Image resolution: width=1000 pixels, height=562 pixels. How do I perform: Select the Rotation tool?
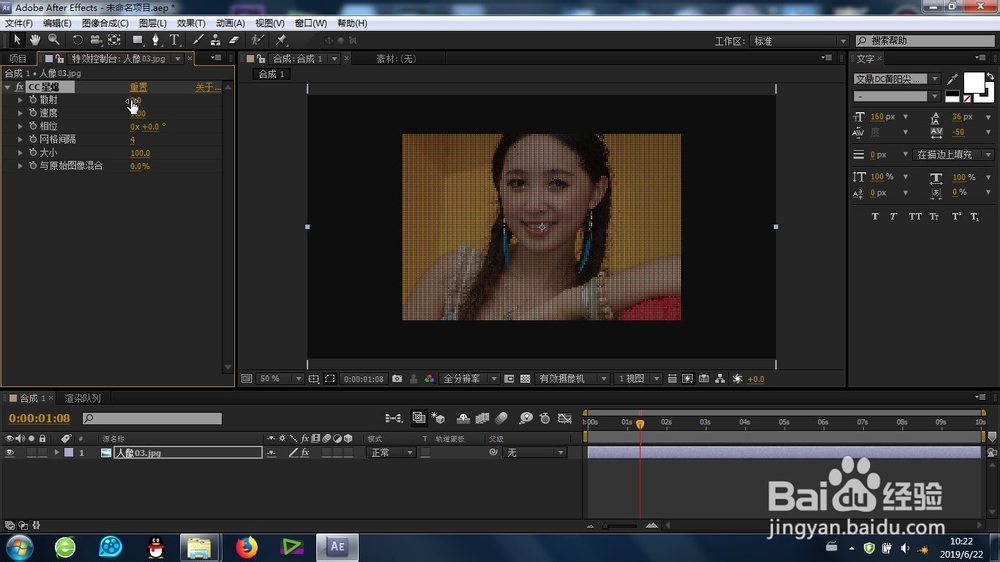click(77, 40)
